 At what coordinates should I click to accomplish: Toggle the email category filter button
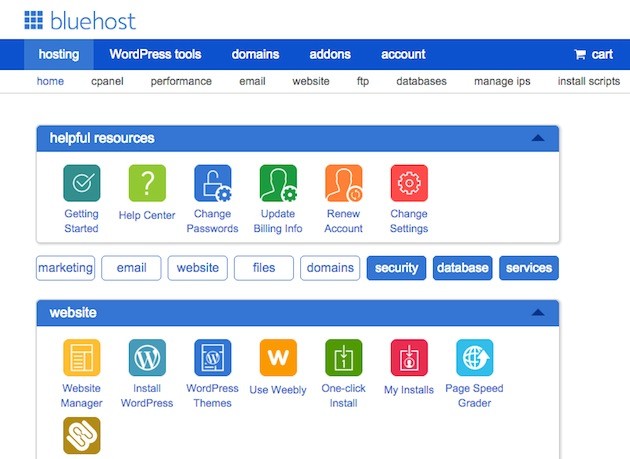click(x=131, y=268)
